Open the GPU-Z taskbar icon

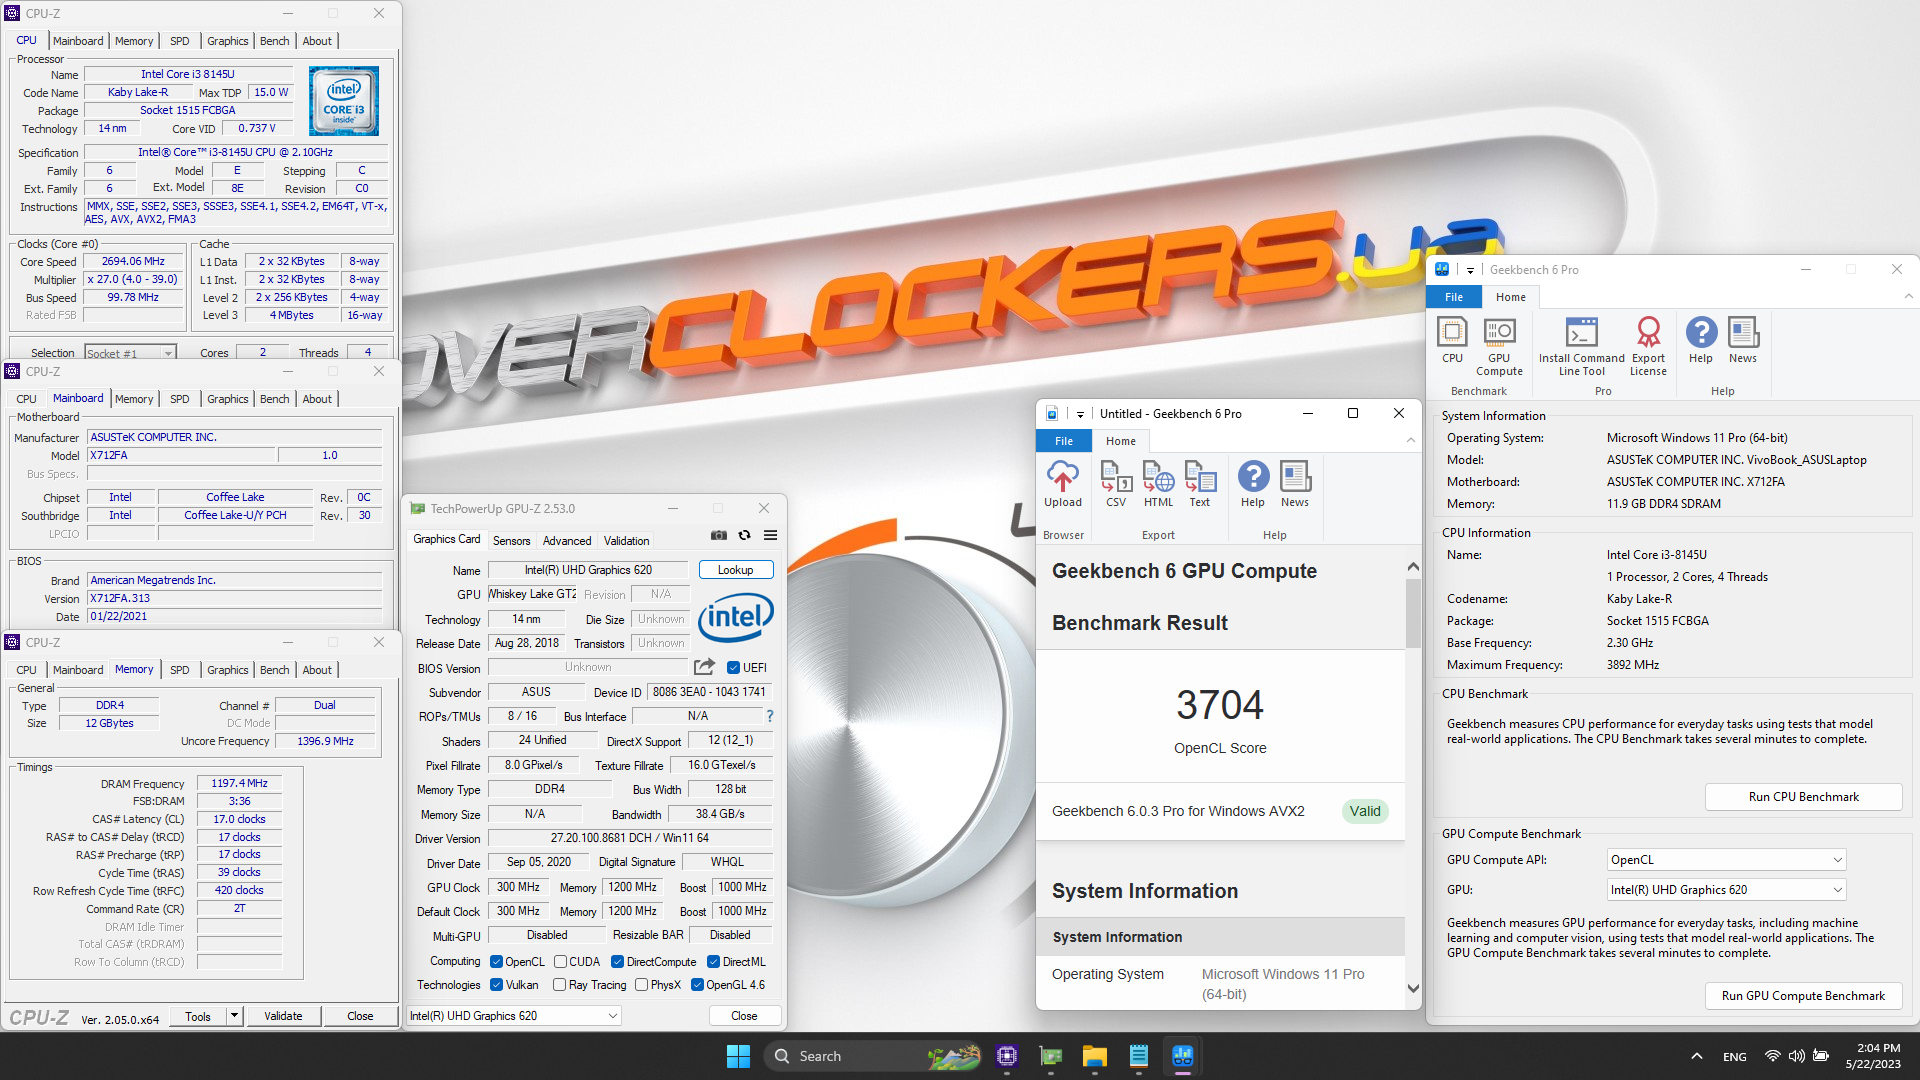(1051, 1056)
